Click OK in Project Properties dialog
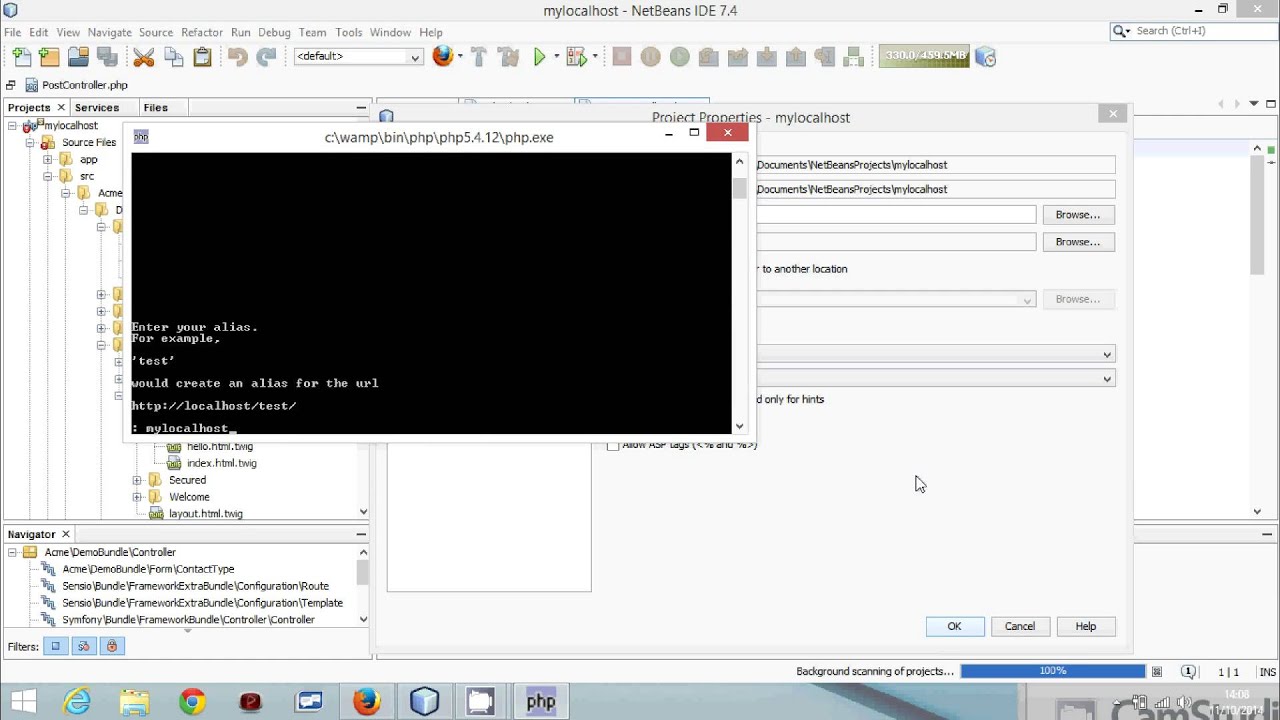 click(954, 626)
